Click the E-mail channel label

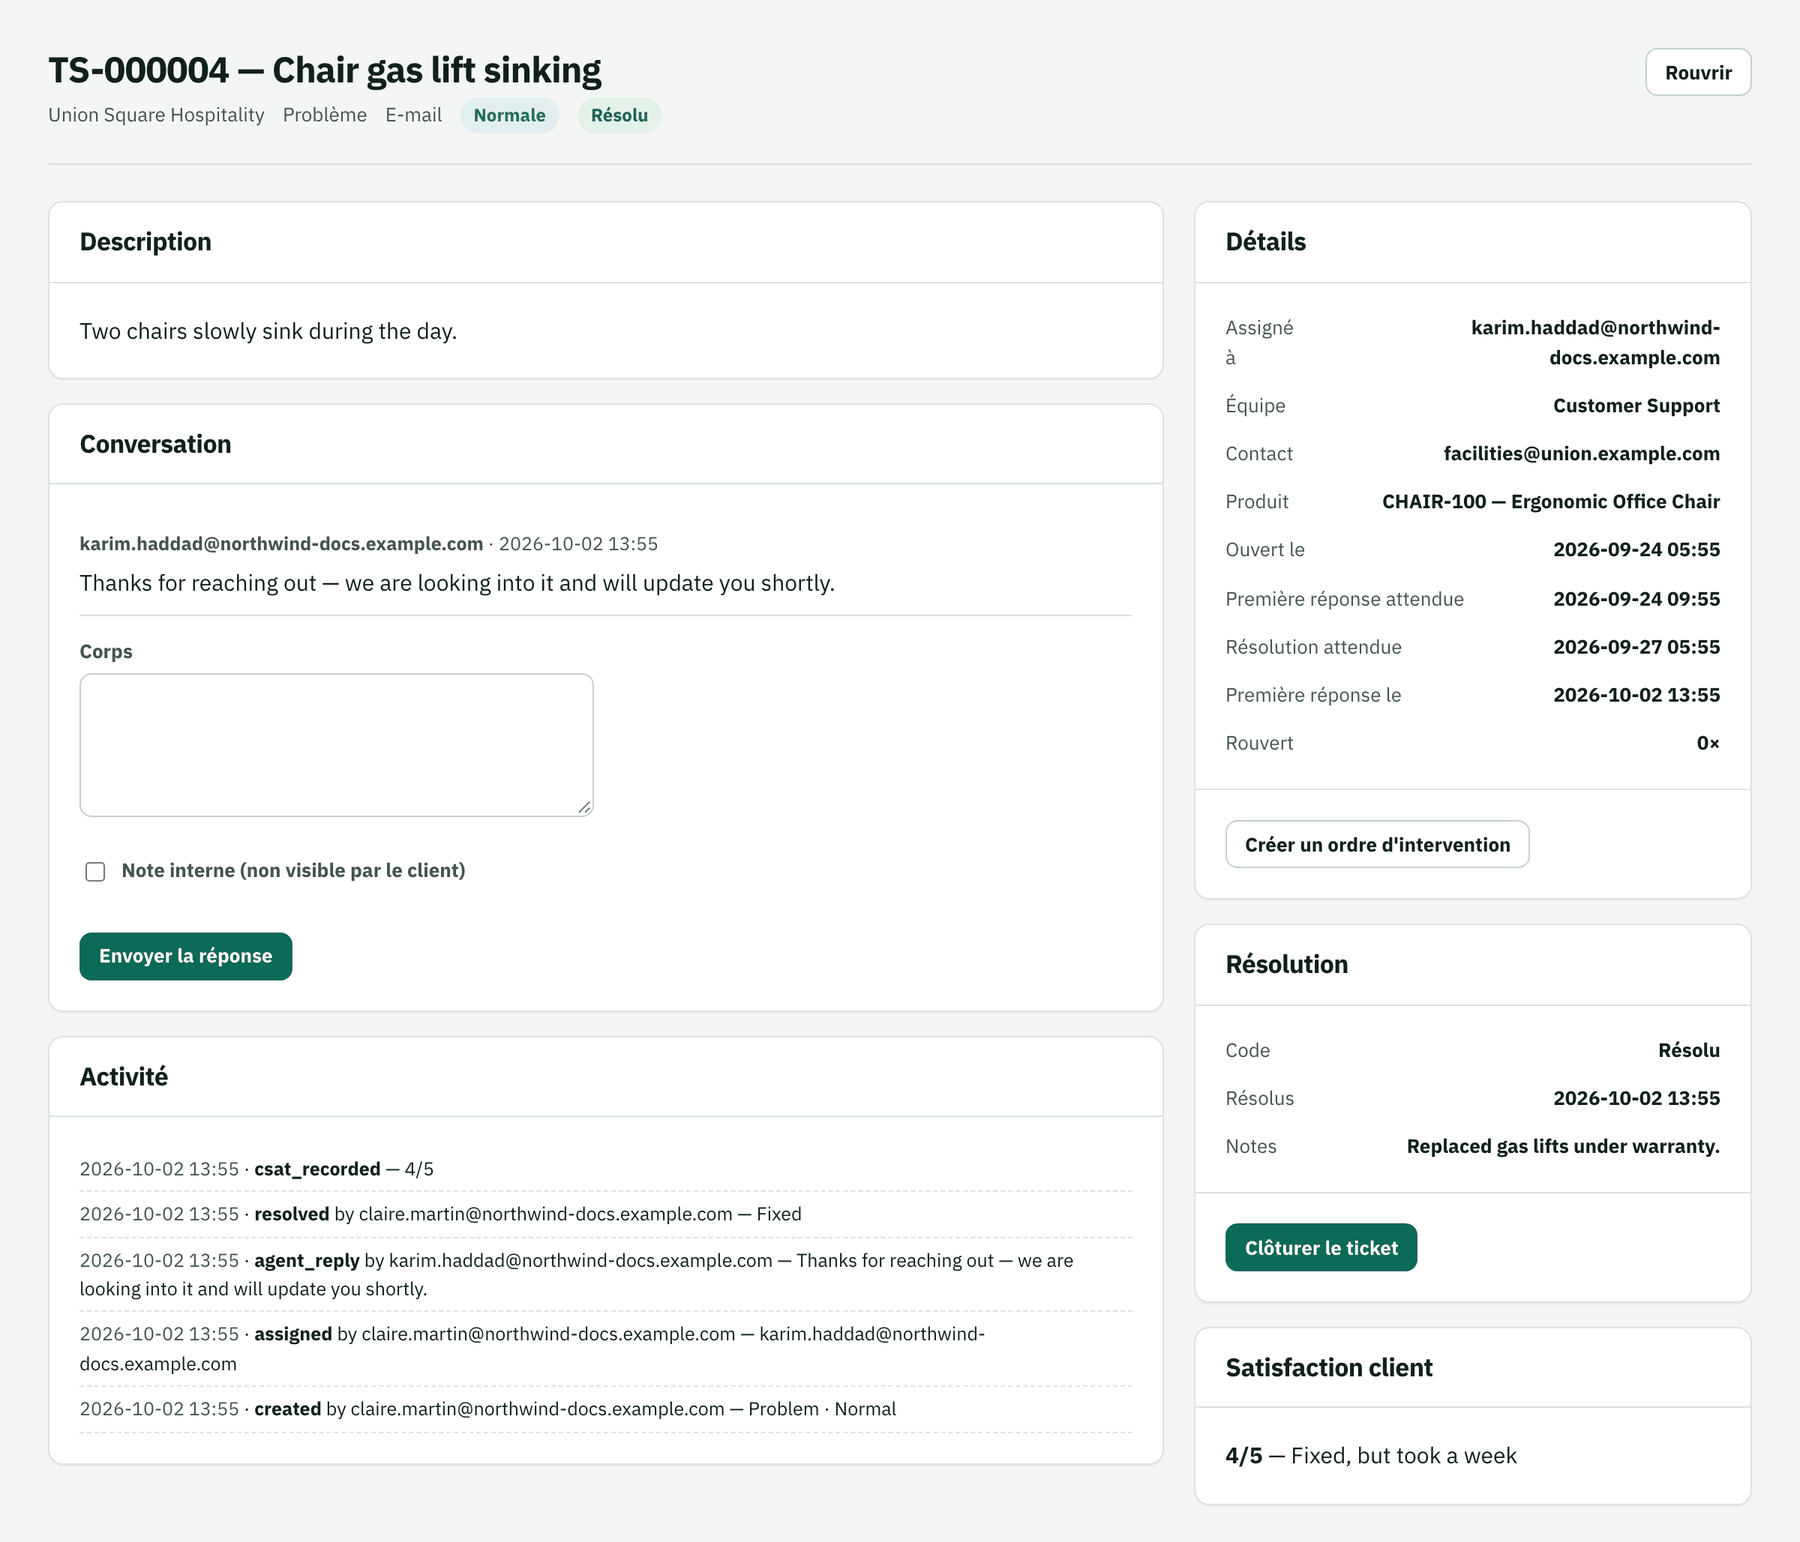[414, 115]
